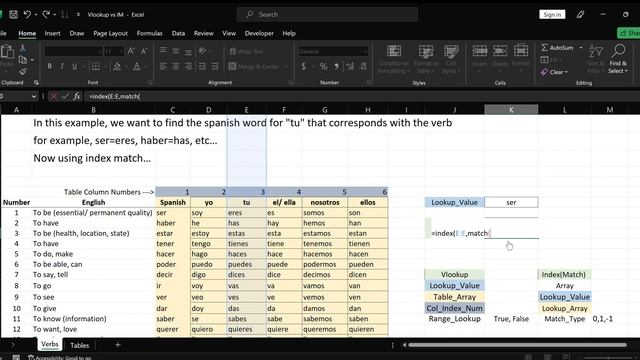Center text horizontally
Screen dimensions: 640x360
(x=176, y=66)
